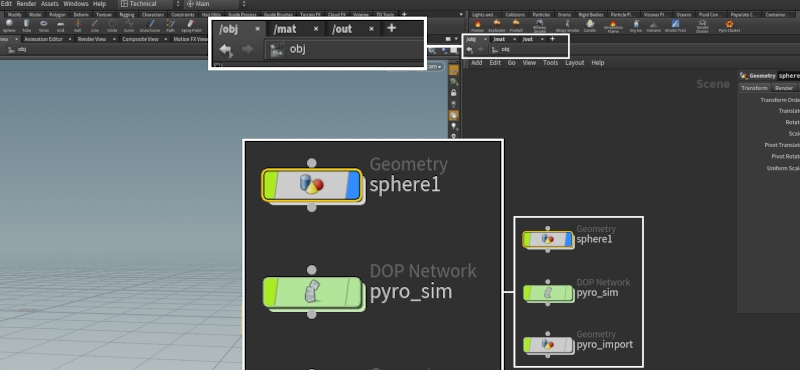
Task: Open the Layout menu in network editor
Action: (x=574, y=62)
